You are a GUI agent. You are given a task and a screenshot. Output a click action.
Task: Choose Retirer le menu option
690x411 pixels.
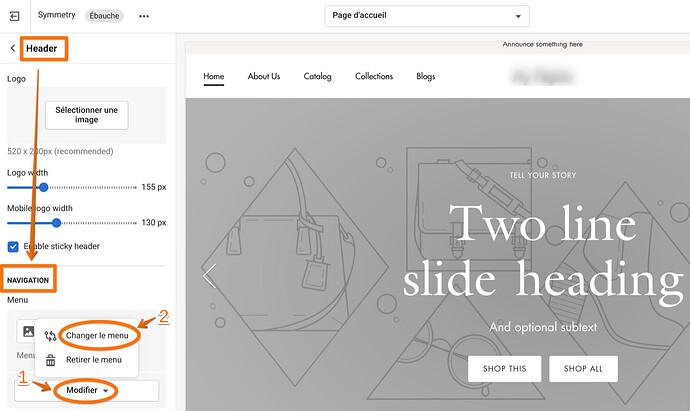coord(94,360)
